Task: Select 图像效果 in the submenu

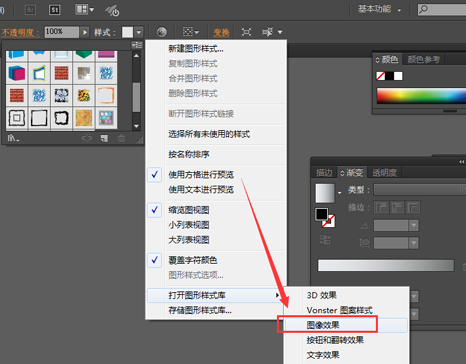Action: coord(346,325)
